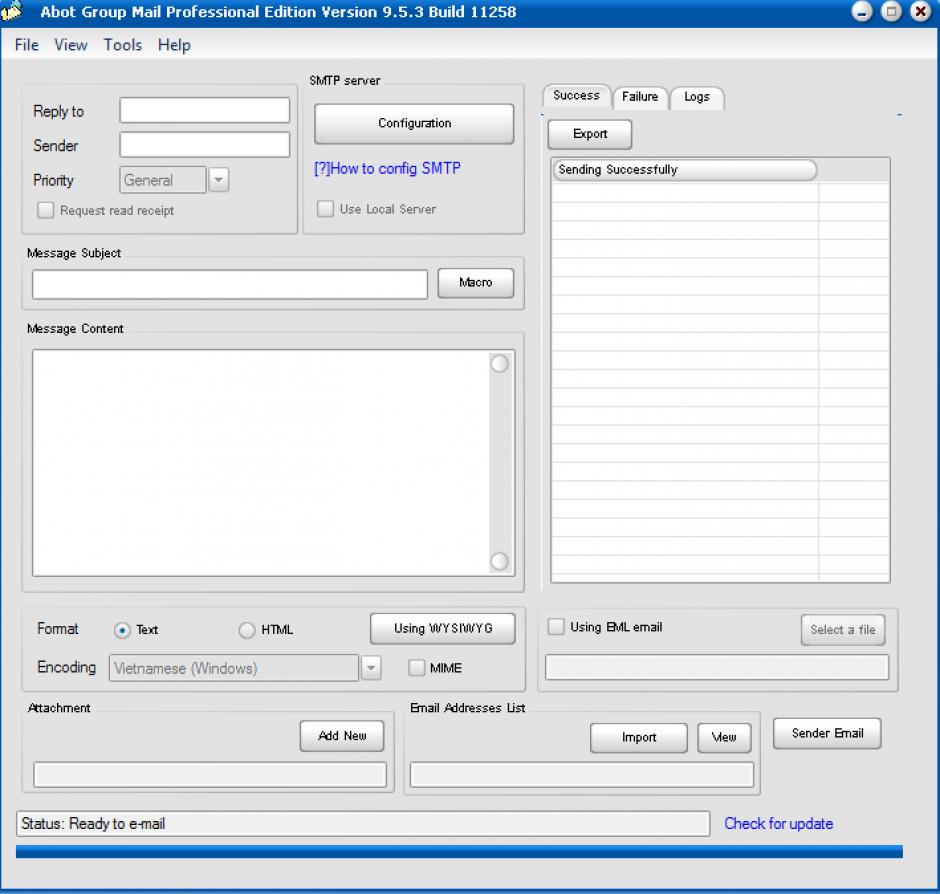Open the Tools menu
Viewport: 940px width, 894px height.
pyautogui.click(x=123, y=45)
